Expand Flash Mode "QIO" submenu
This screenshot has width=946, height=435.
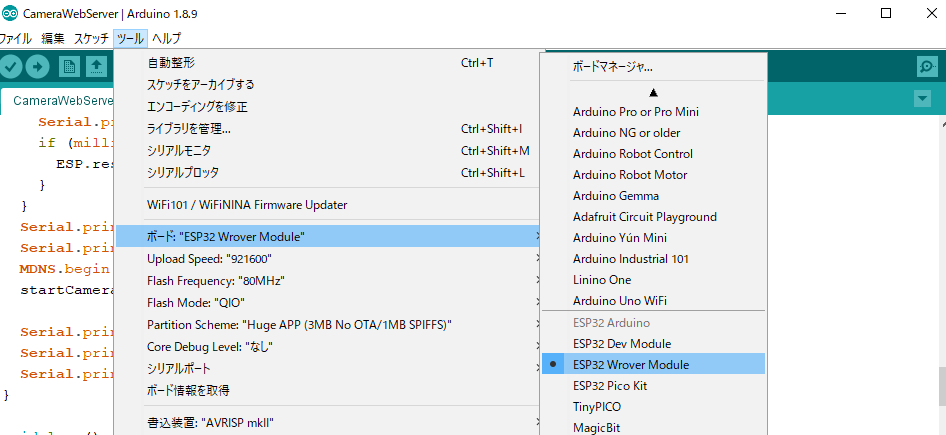(329, 302)
